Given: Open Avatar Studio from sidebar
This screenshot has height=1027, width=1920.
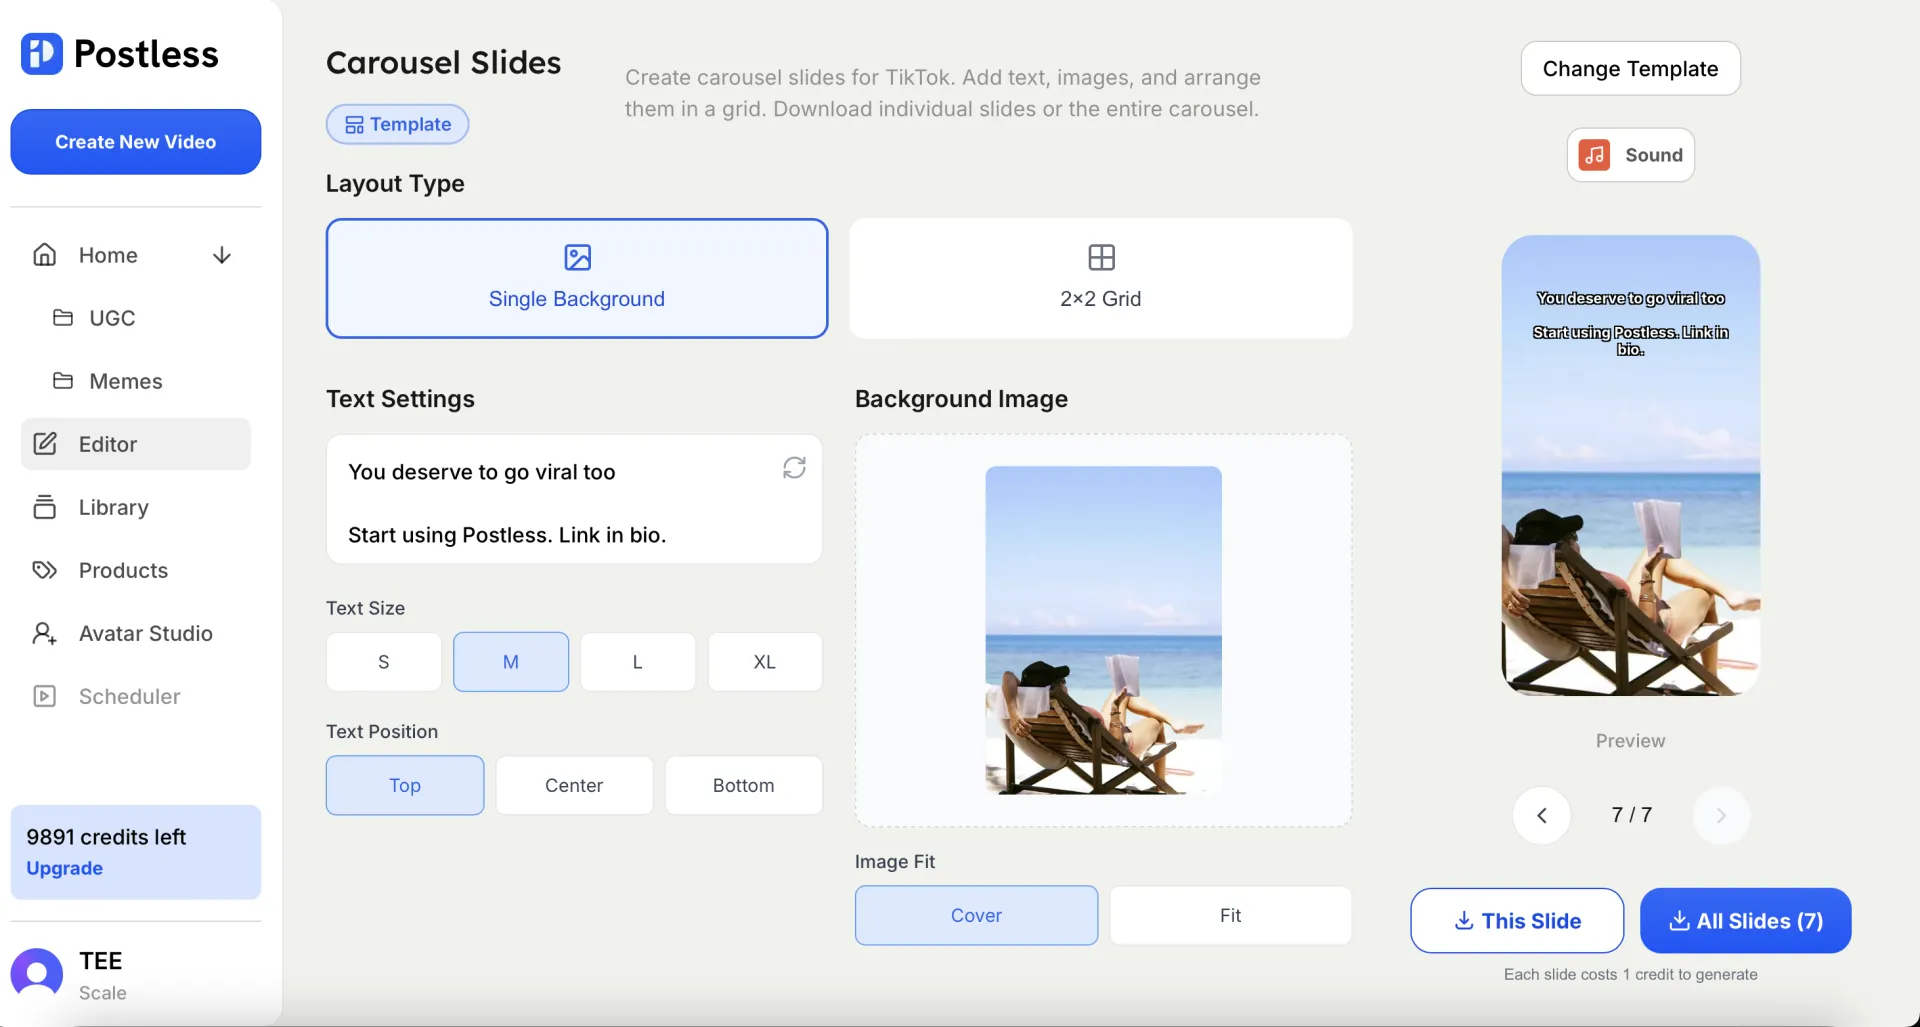Looking at the screenshot, I should [x=145, y=633].
